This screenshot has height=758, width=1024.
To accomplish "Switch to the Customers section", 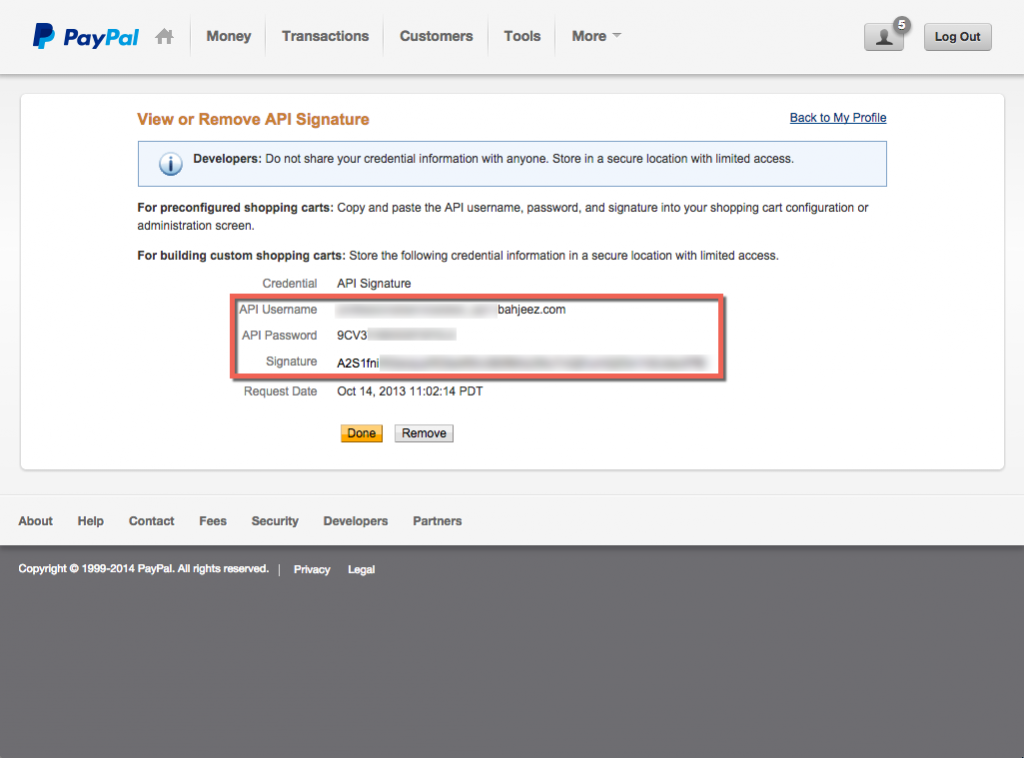I will point(435,35).
